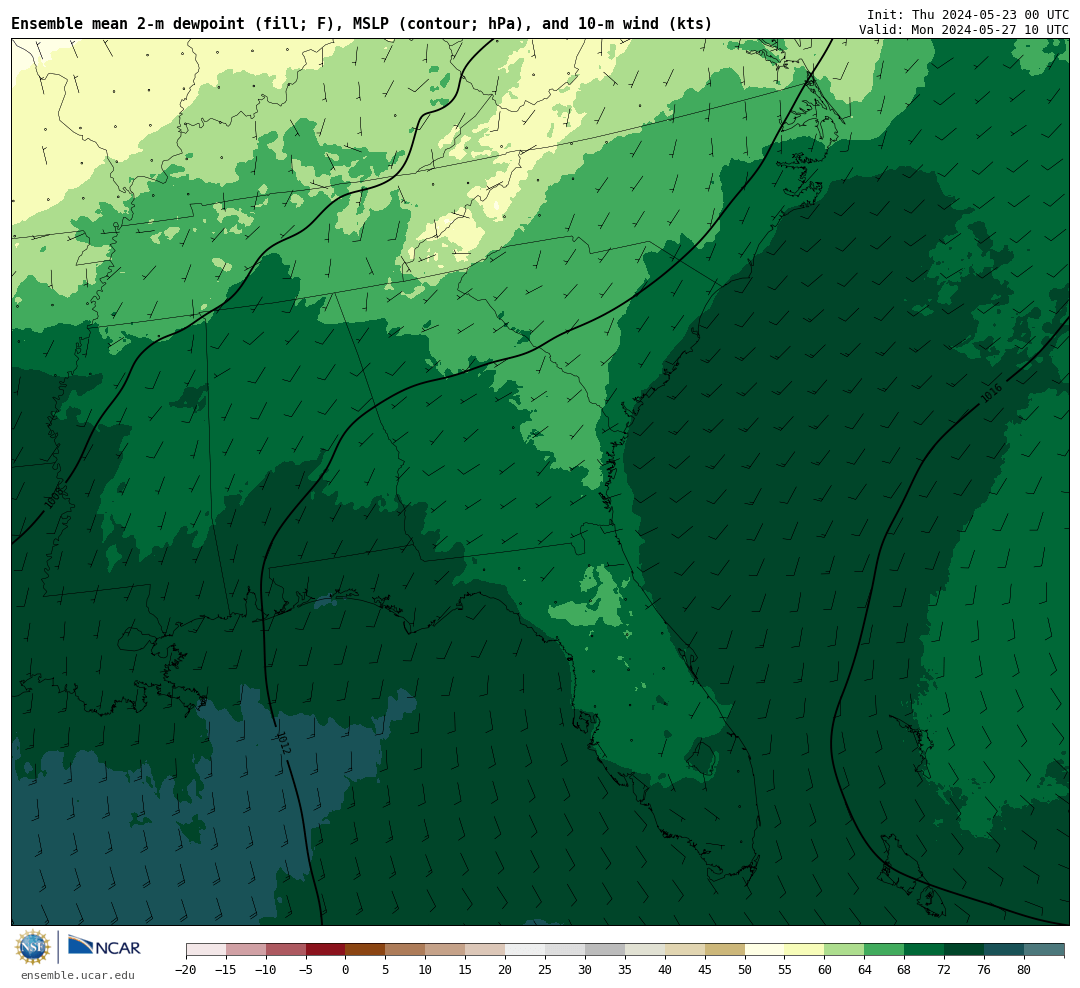The image size is (1080, 988).
Task: Click the 1008 contour label
Action: [x=53, y=496]
